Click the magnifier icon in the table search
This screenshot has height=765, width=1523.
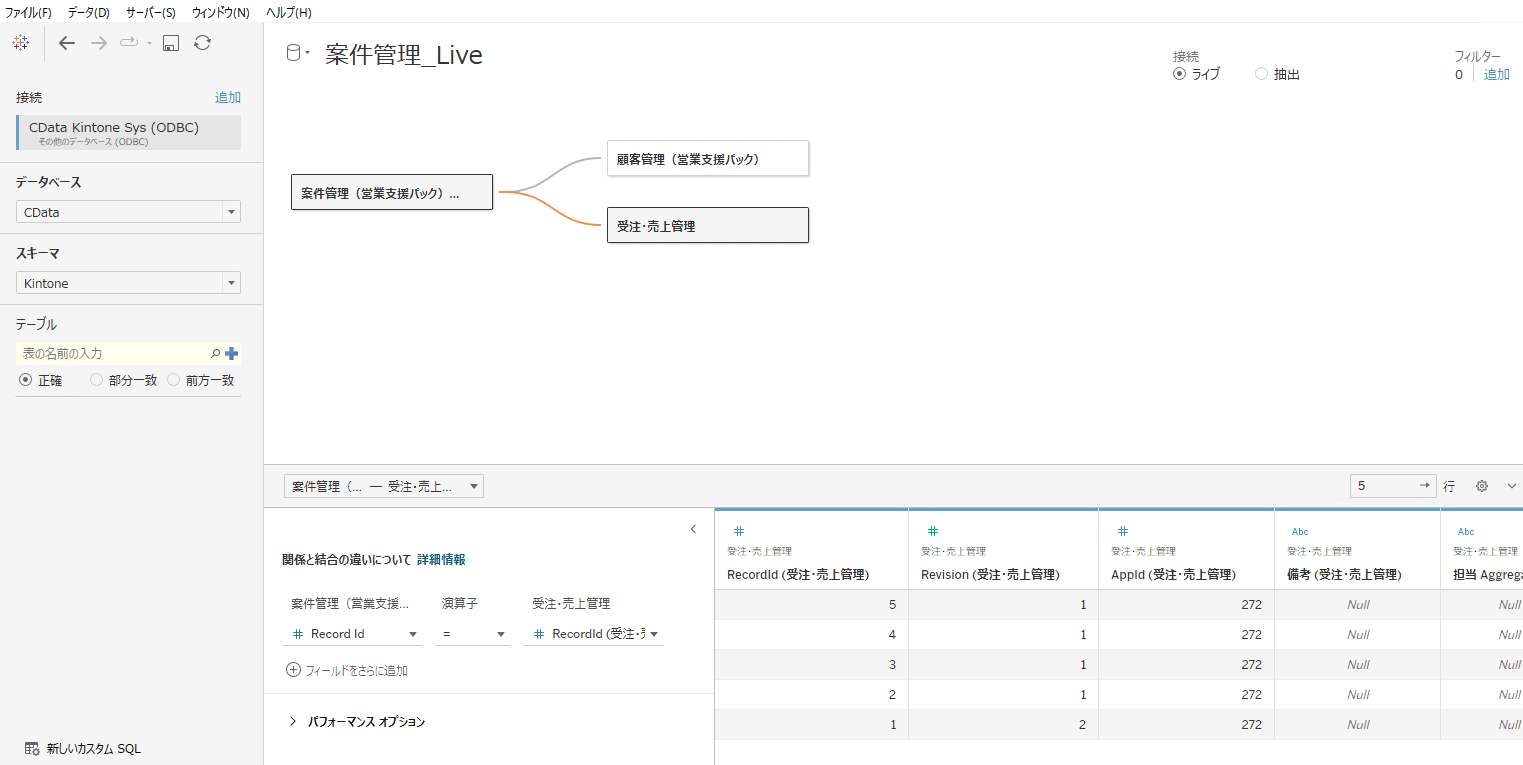pos(215,353)
